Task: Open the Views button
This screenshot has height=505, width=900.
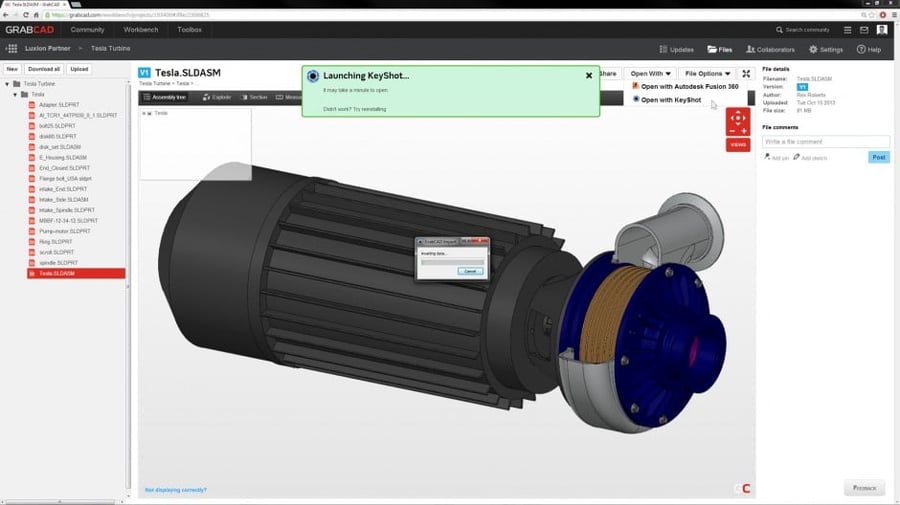Action: pos(738,145)
